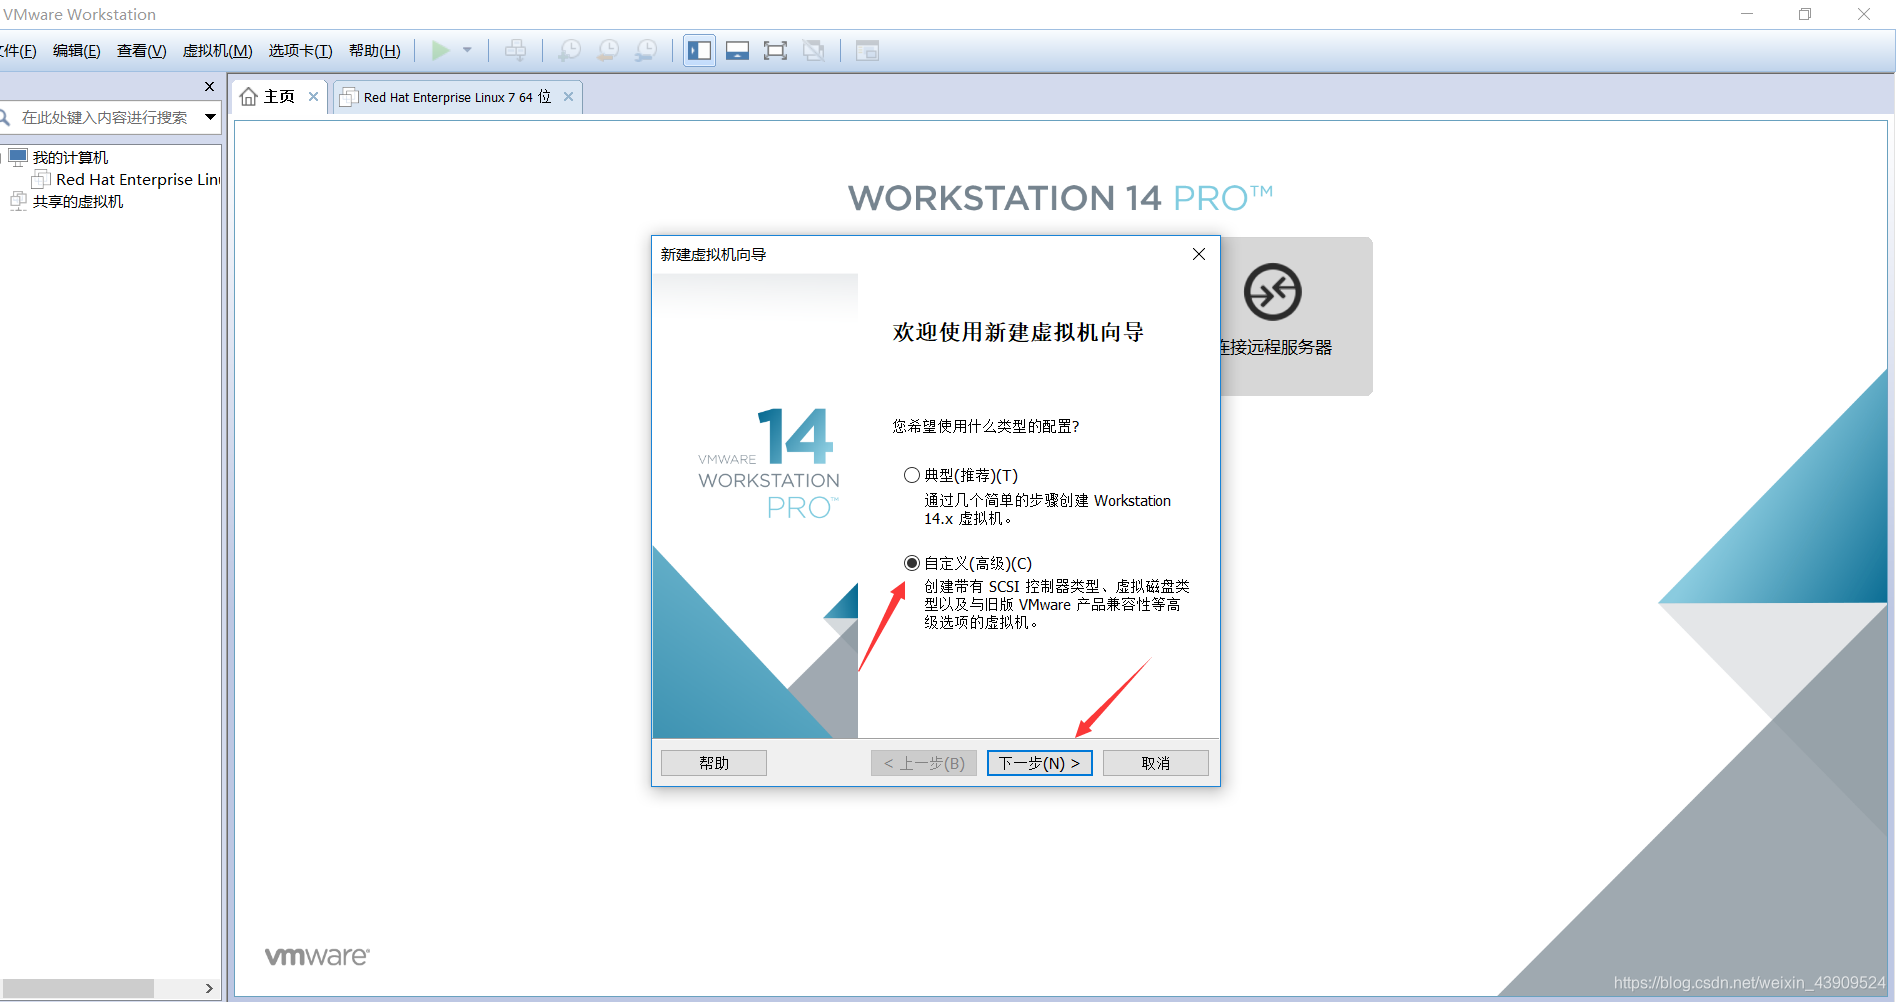Image resolution: width=1896 pixels, height=1002 pixels.
Task: Select 我的计算机 in the library tree
Action: [x=70, y=158]
